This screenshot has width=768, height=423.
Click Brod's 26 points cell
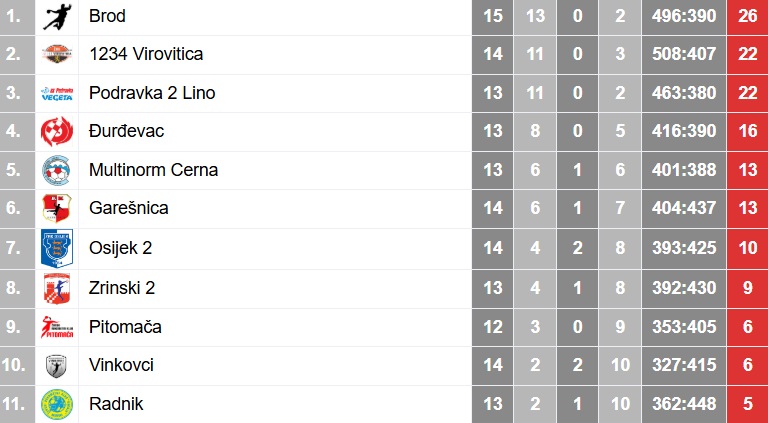(x=747, y=16)
